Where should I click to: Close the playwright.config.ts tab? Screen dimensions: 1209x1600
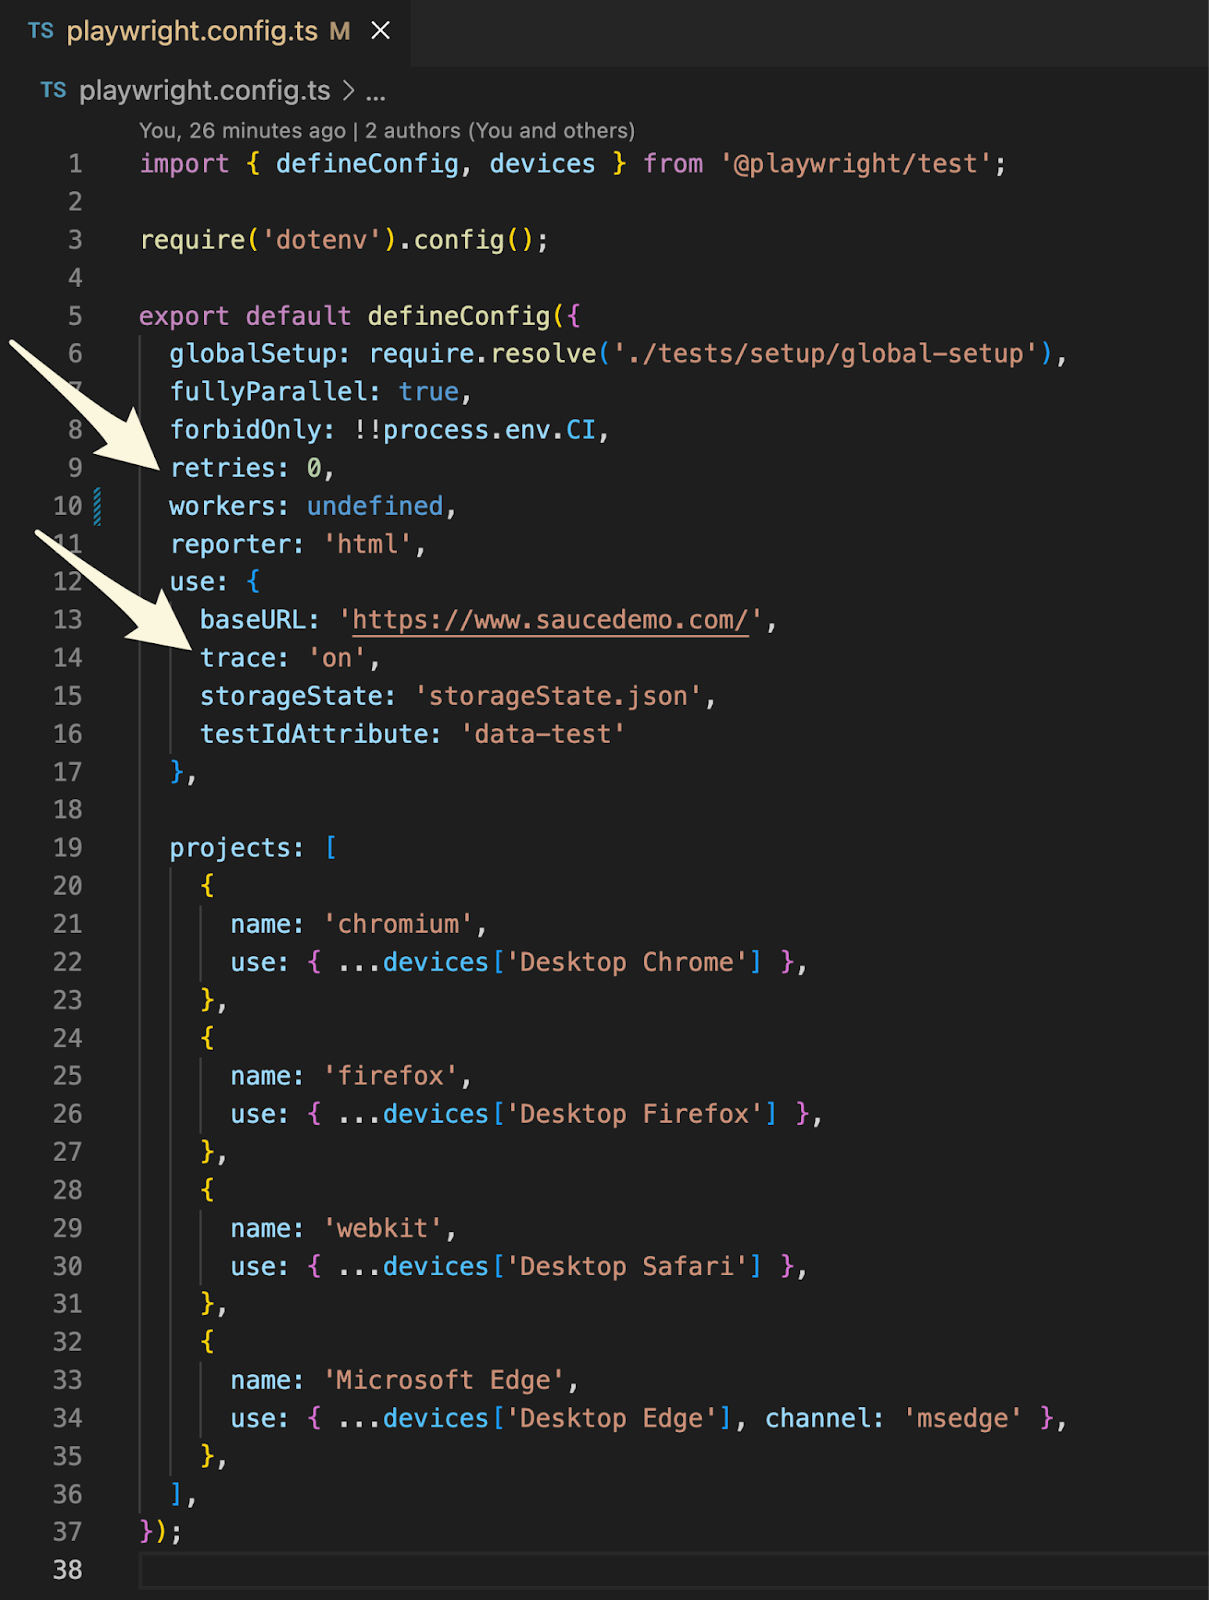tap(381, 31)
